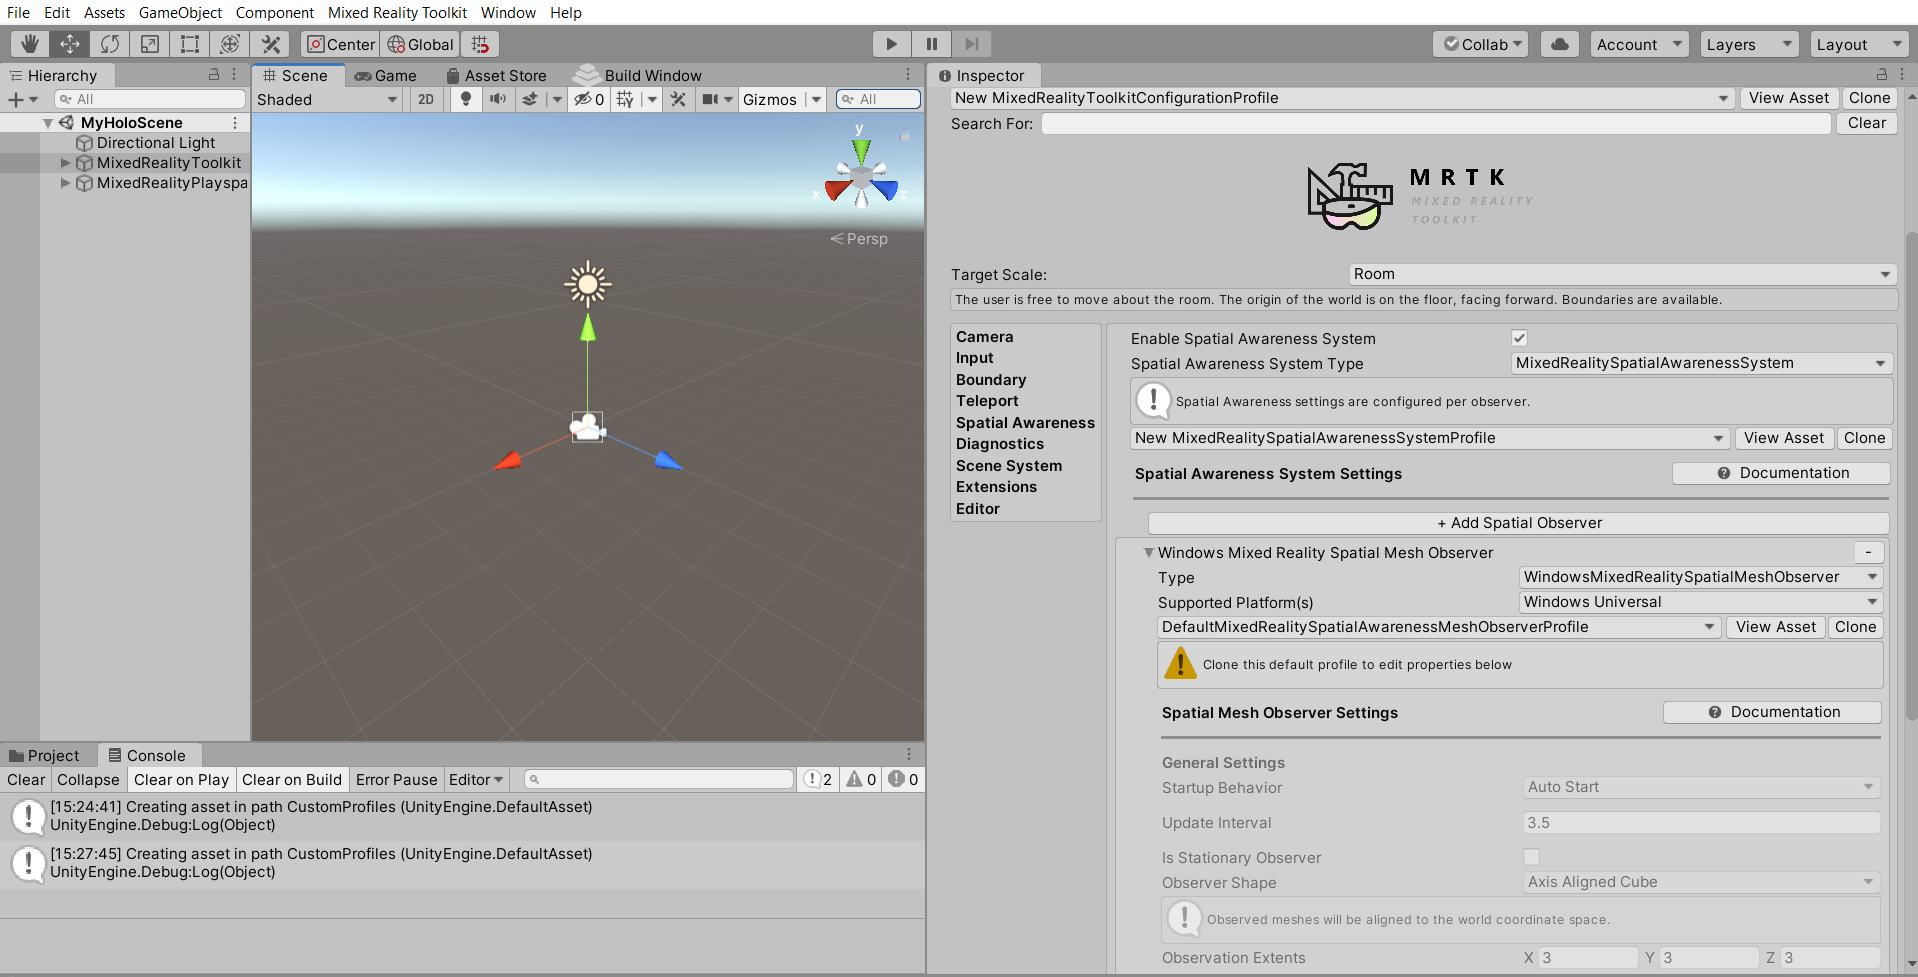Select the Scale tool
Viewport: 1918px width, 977px height.
click(149, 44)
